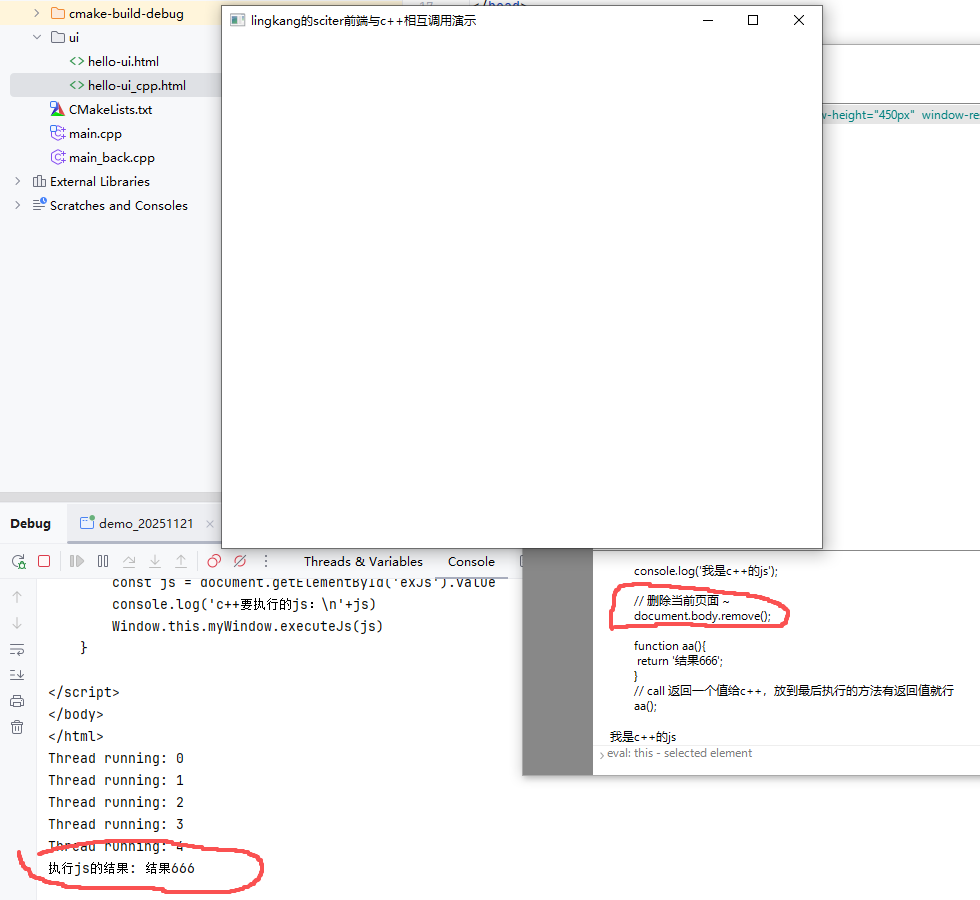Toggle scroll to end of console
Viewport: 980px width, 900px height.
(x=17, y=675)
